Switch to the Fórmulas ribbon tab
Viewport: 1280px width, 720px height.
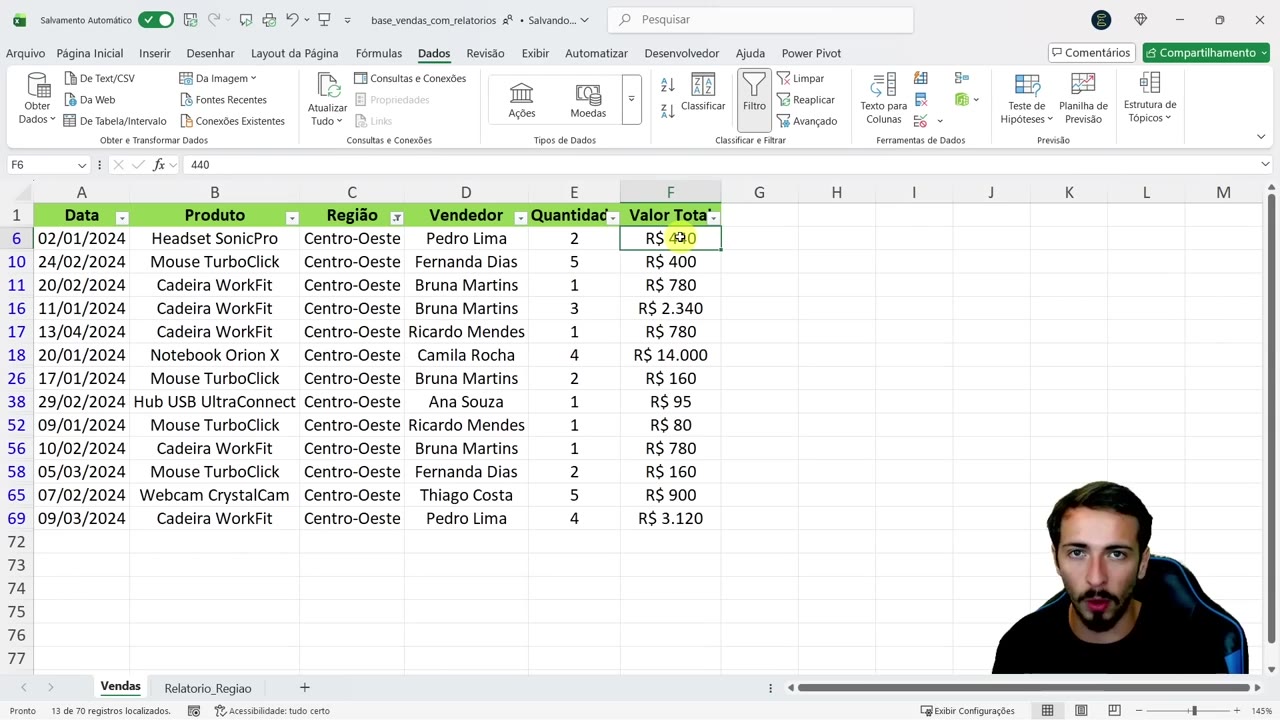[379, 53]
